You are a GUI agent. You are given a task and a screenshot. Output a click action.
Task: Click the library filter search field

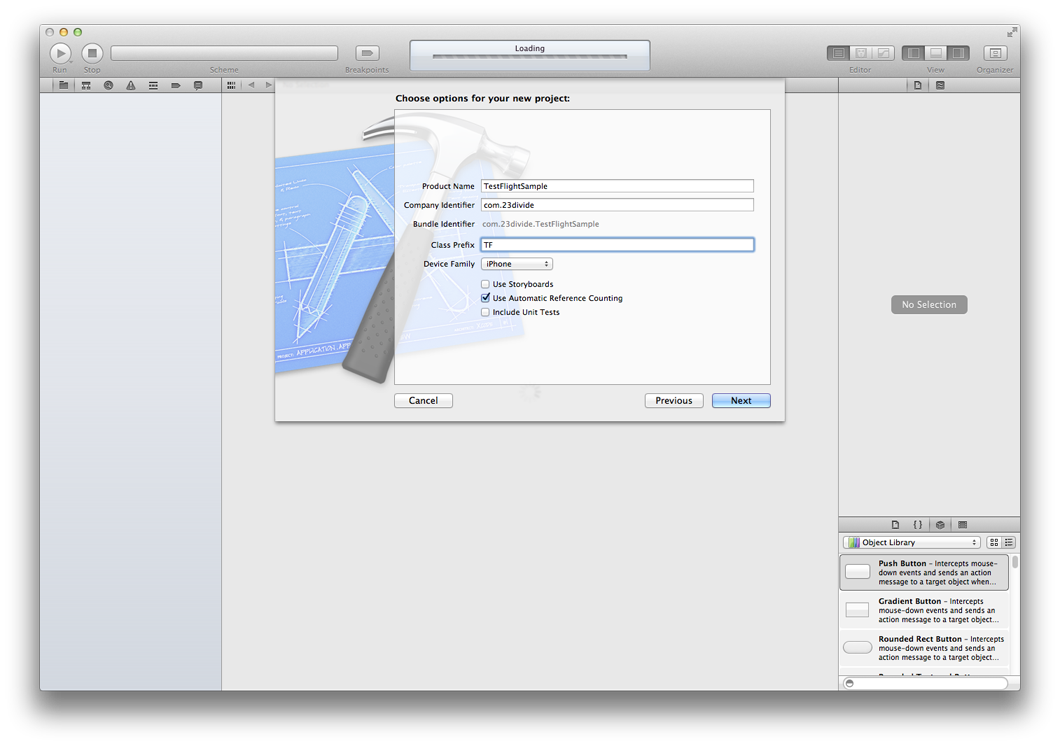[925, 683]
